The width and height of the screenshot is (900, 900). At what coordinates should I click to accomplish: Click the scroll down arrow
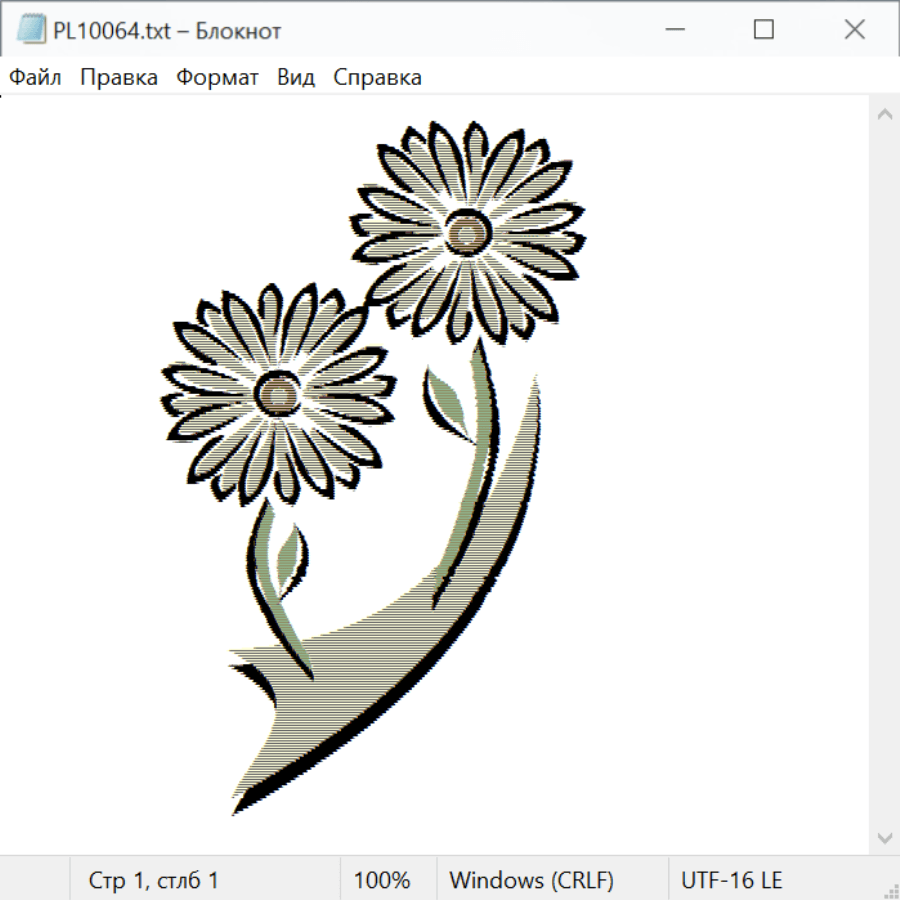coord(884,837)
